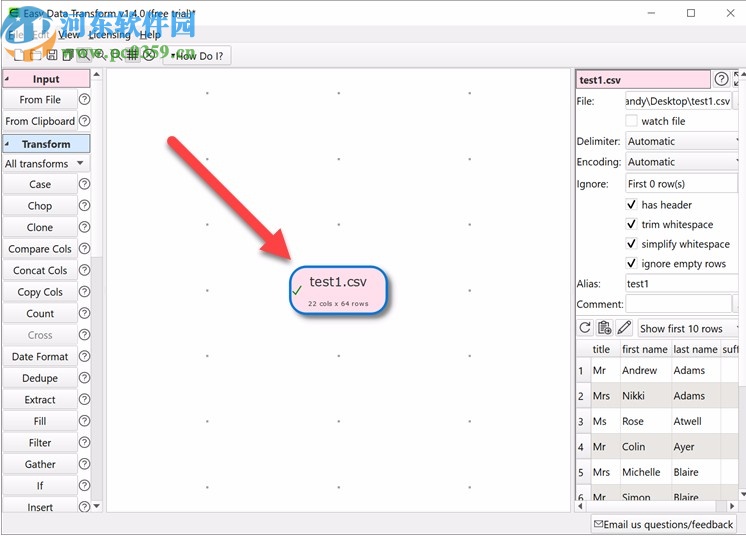The height and width of the screenshot is (536, 746).
Task: Collapse the Transform section header
Action: click(46, 144)
